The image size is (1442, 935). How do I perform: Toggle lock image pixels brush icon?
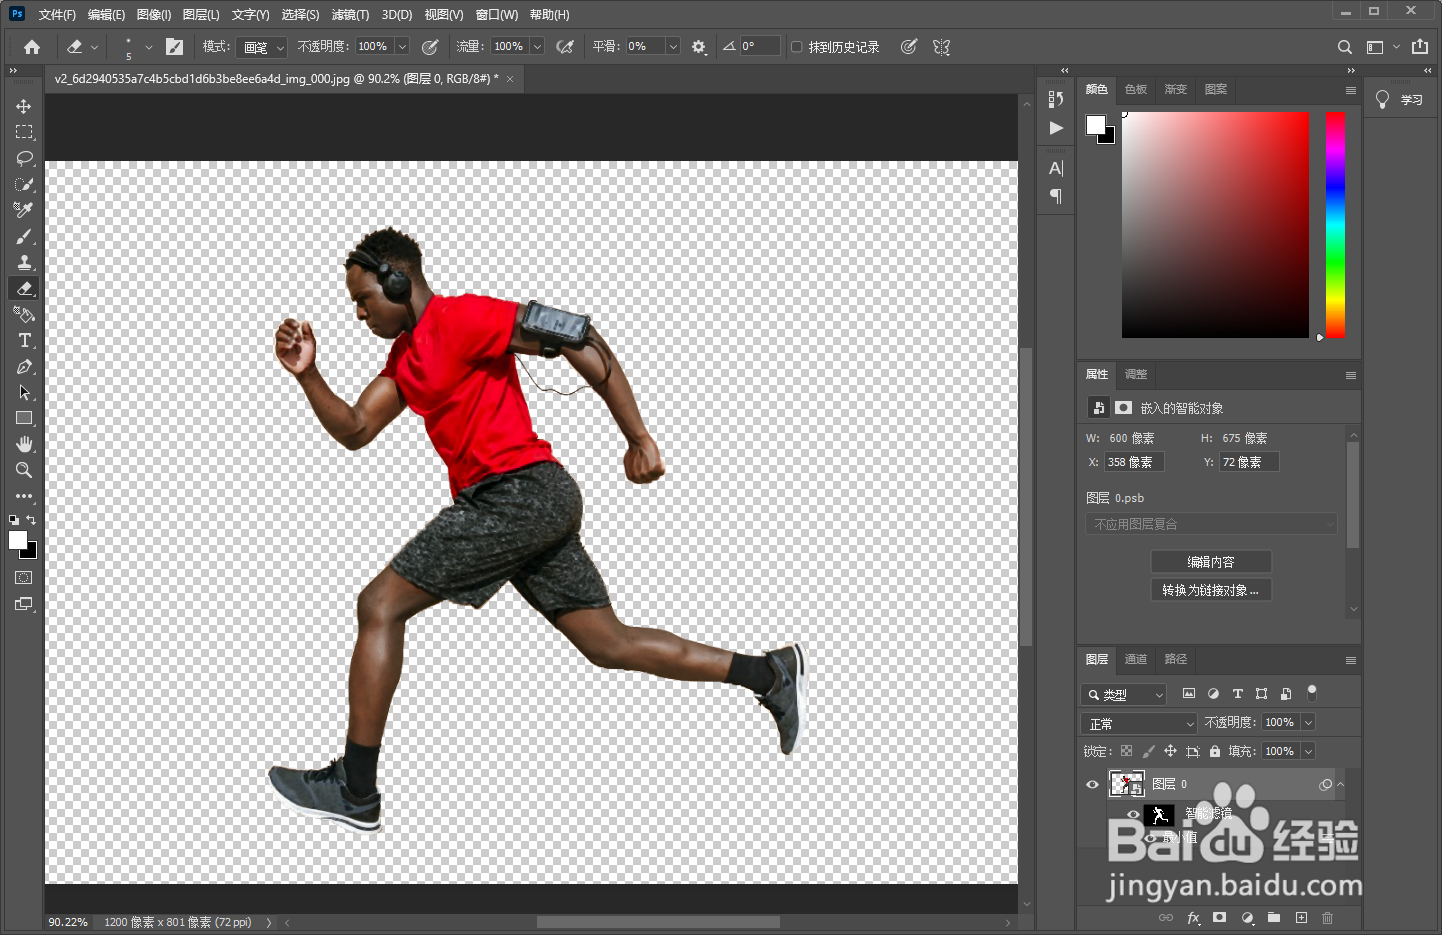tap(1148, 751)
